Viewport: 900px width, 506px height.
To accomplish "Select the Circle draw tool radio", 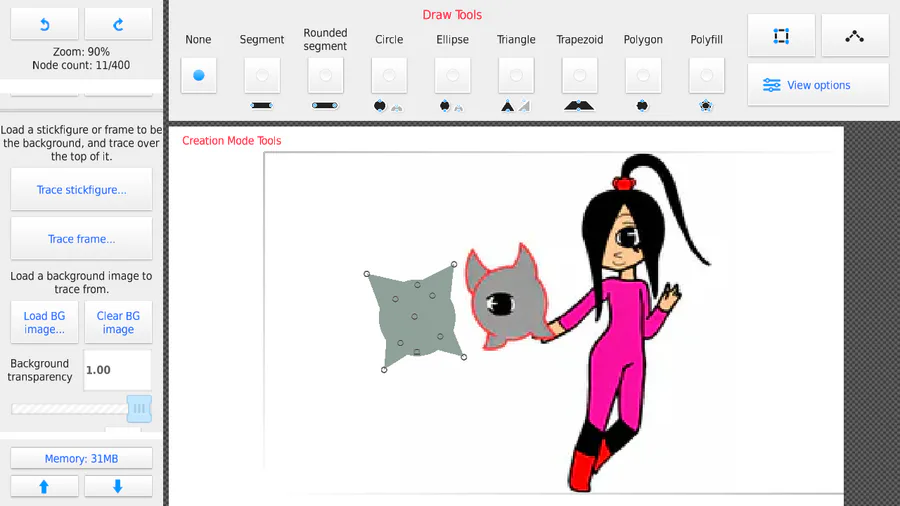I will [389, 75].
